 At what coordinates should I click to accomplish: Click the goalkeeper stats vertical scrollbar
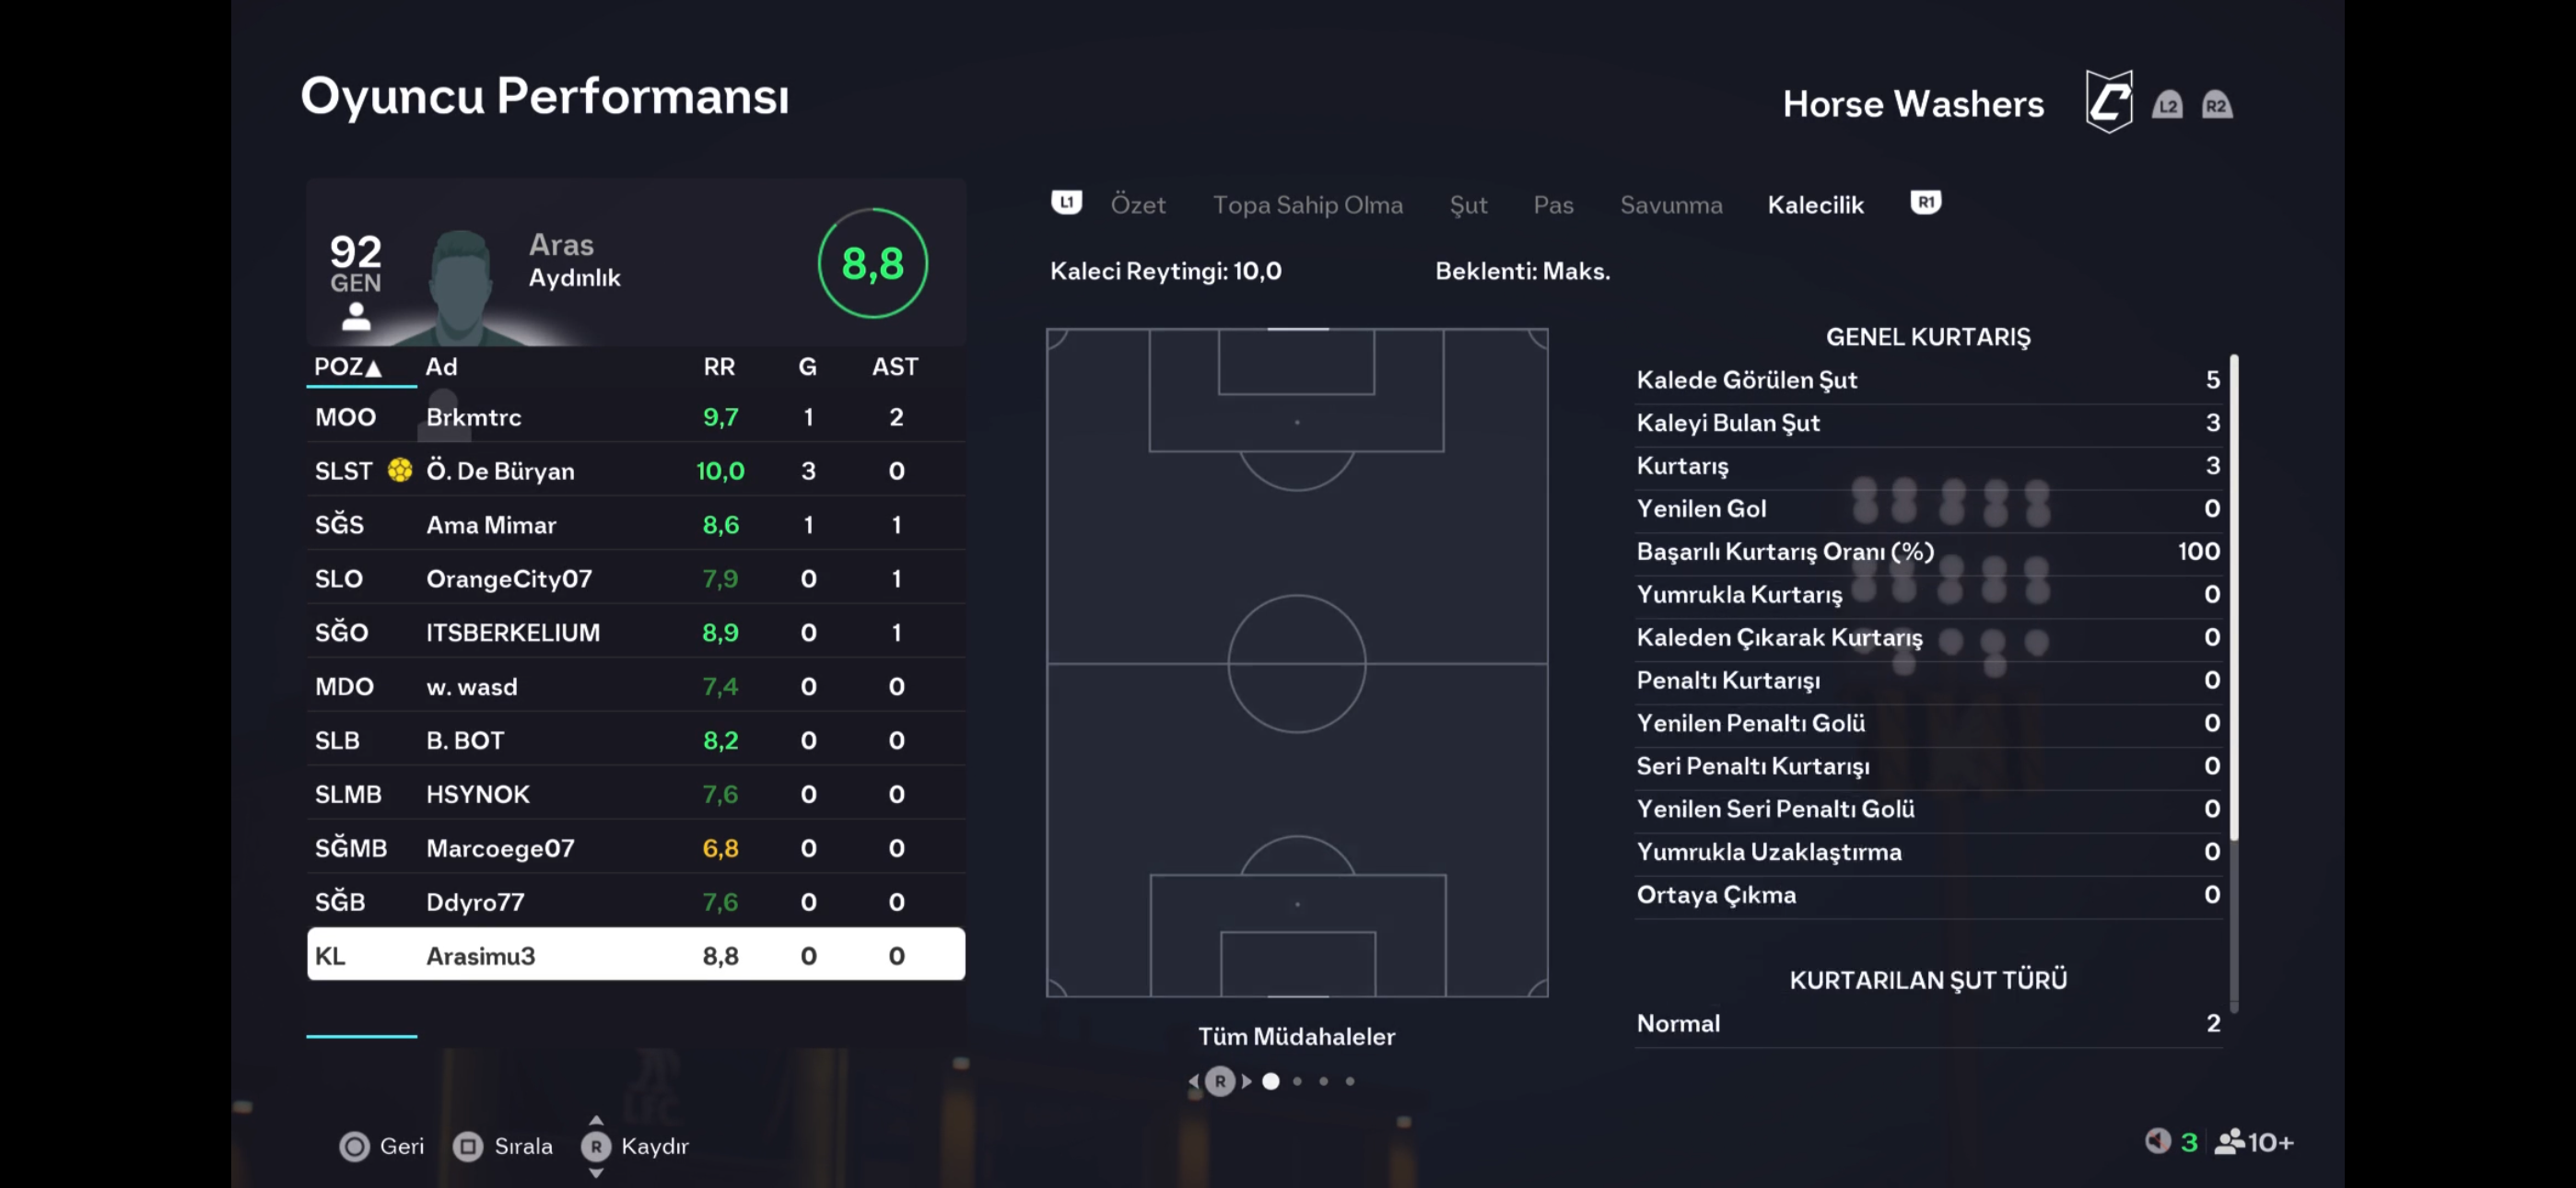(2233, 600)
